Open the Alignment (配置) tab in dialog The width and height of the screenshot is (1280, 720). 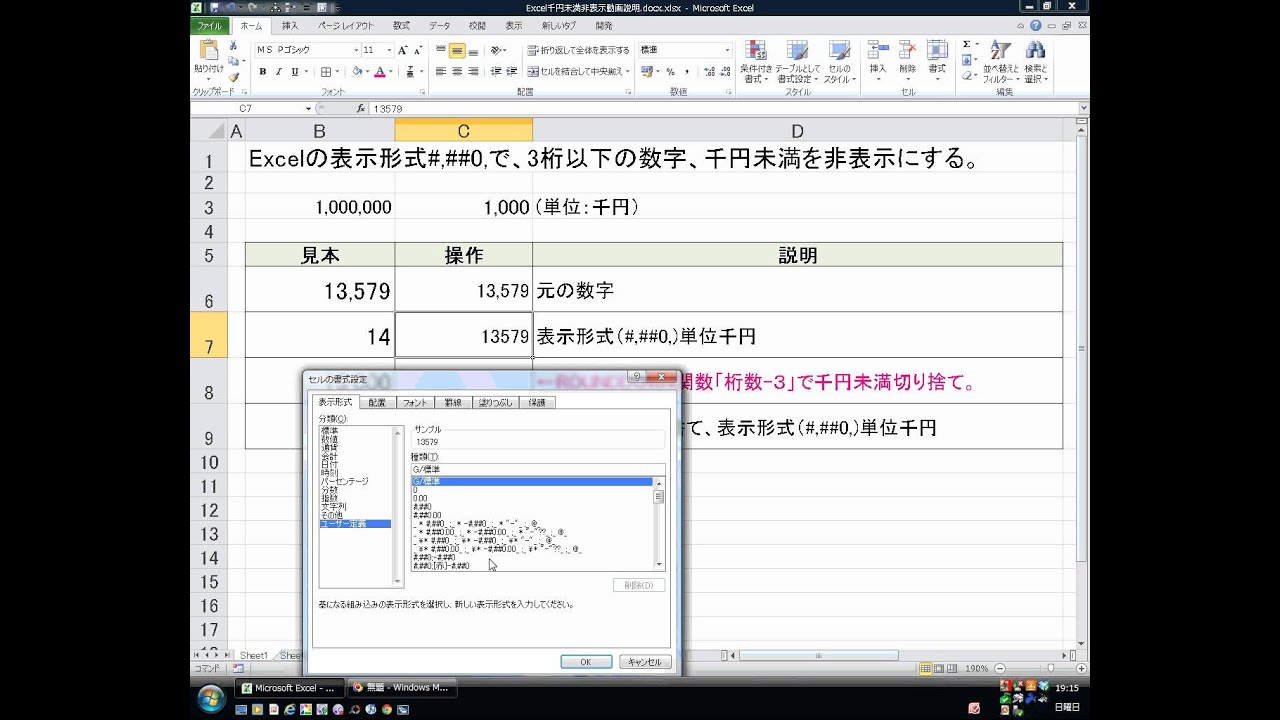click(x=376, y=402)
